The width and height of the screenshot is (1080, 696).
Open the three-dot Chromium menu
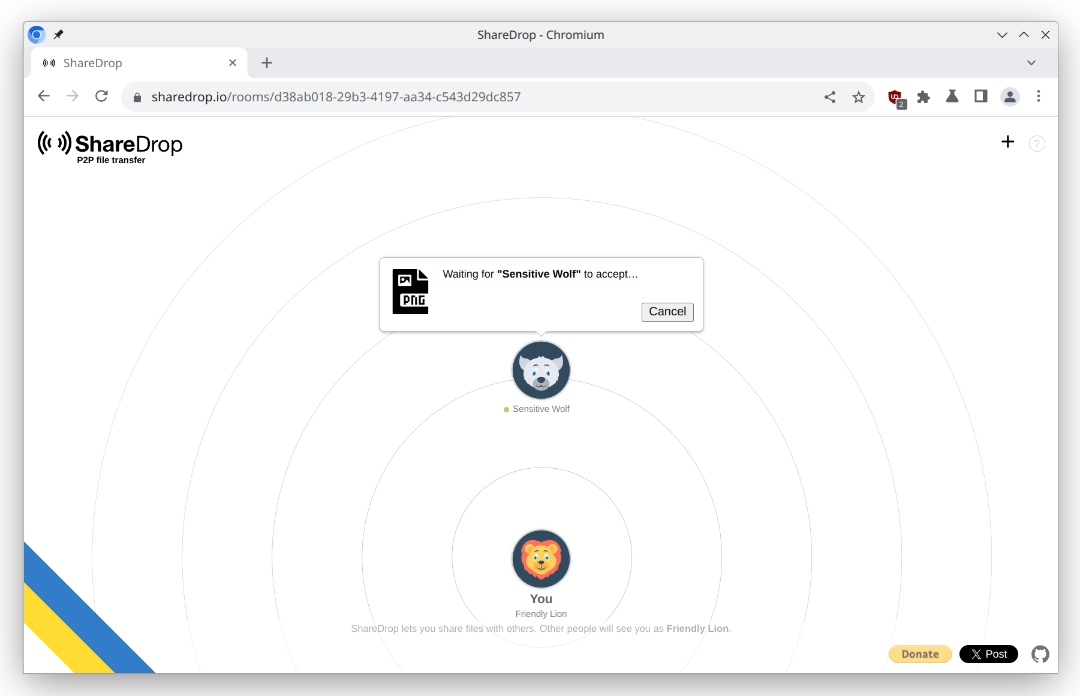(x=1039, y=96)
